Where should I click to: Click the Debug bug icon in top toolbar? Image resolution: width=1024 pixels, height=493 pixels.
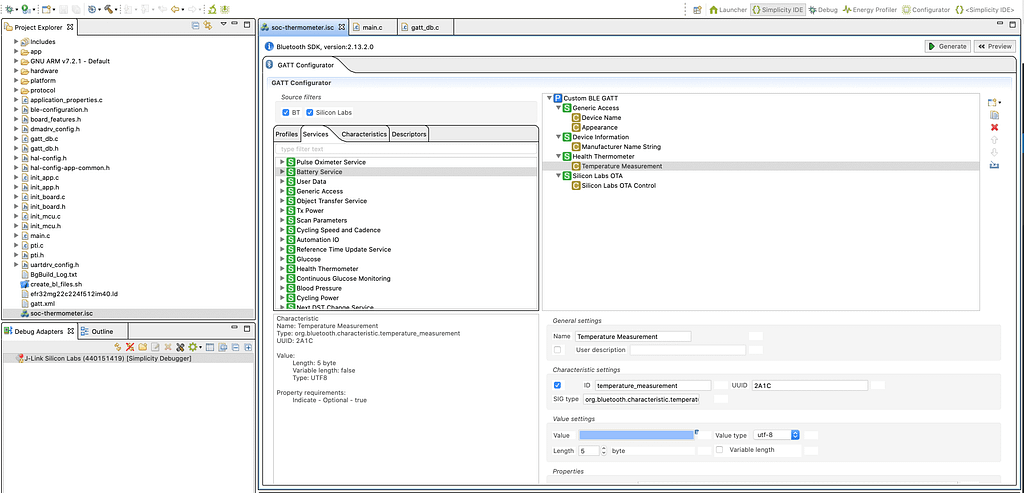coord(9,10)
